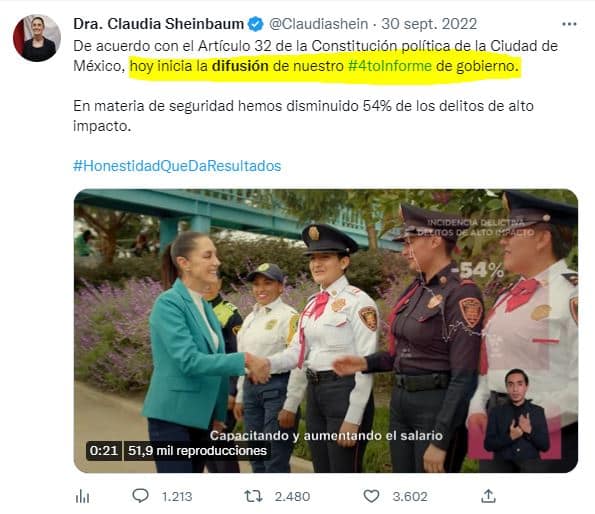Click the reply speech bubble icon
Viewport: 595px width, 514px height.
click(x=140, y=495)
